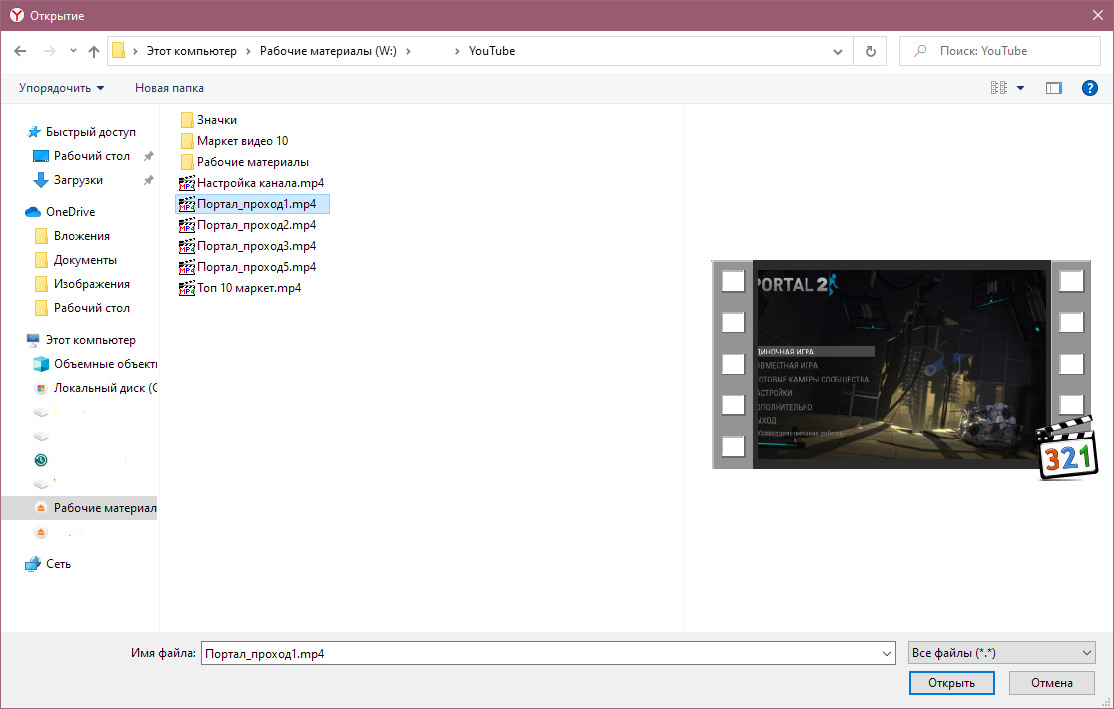
Task: Click the forward navigation arrow
Action: click(x=50, y=51)
